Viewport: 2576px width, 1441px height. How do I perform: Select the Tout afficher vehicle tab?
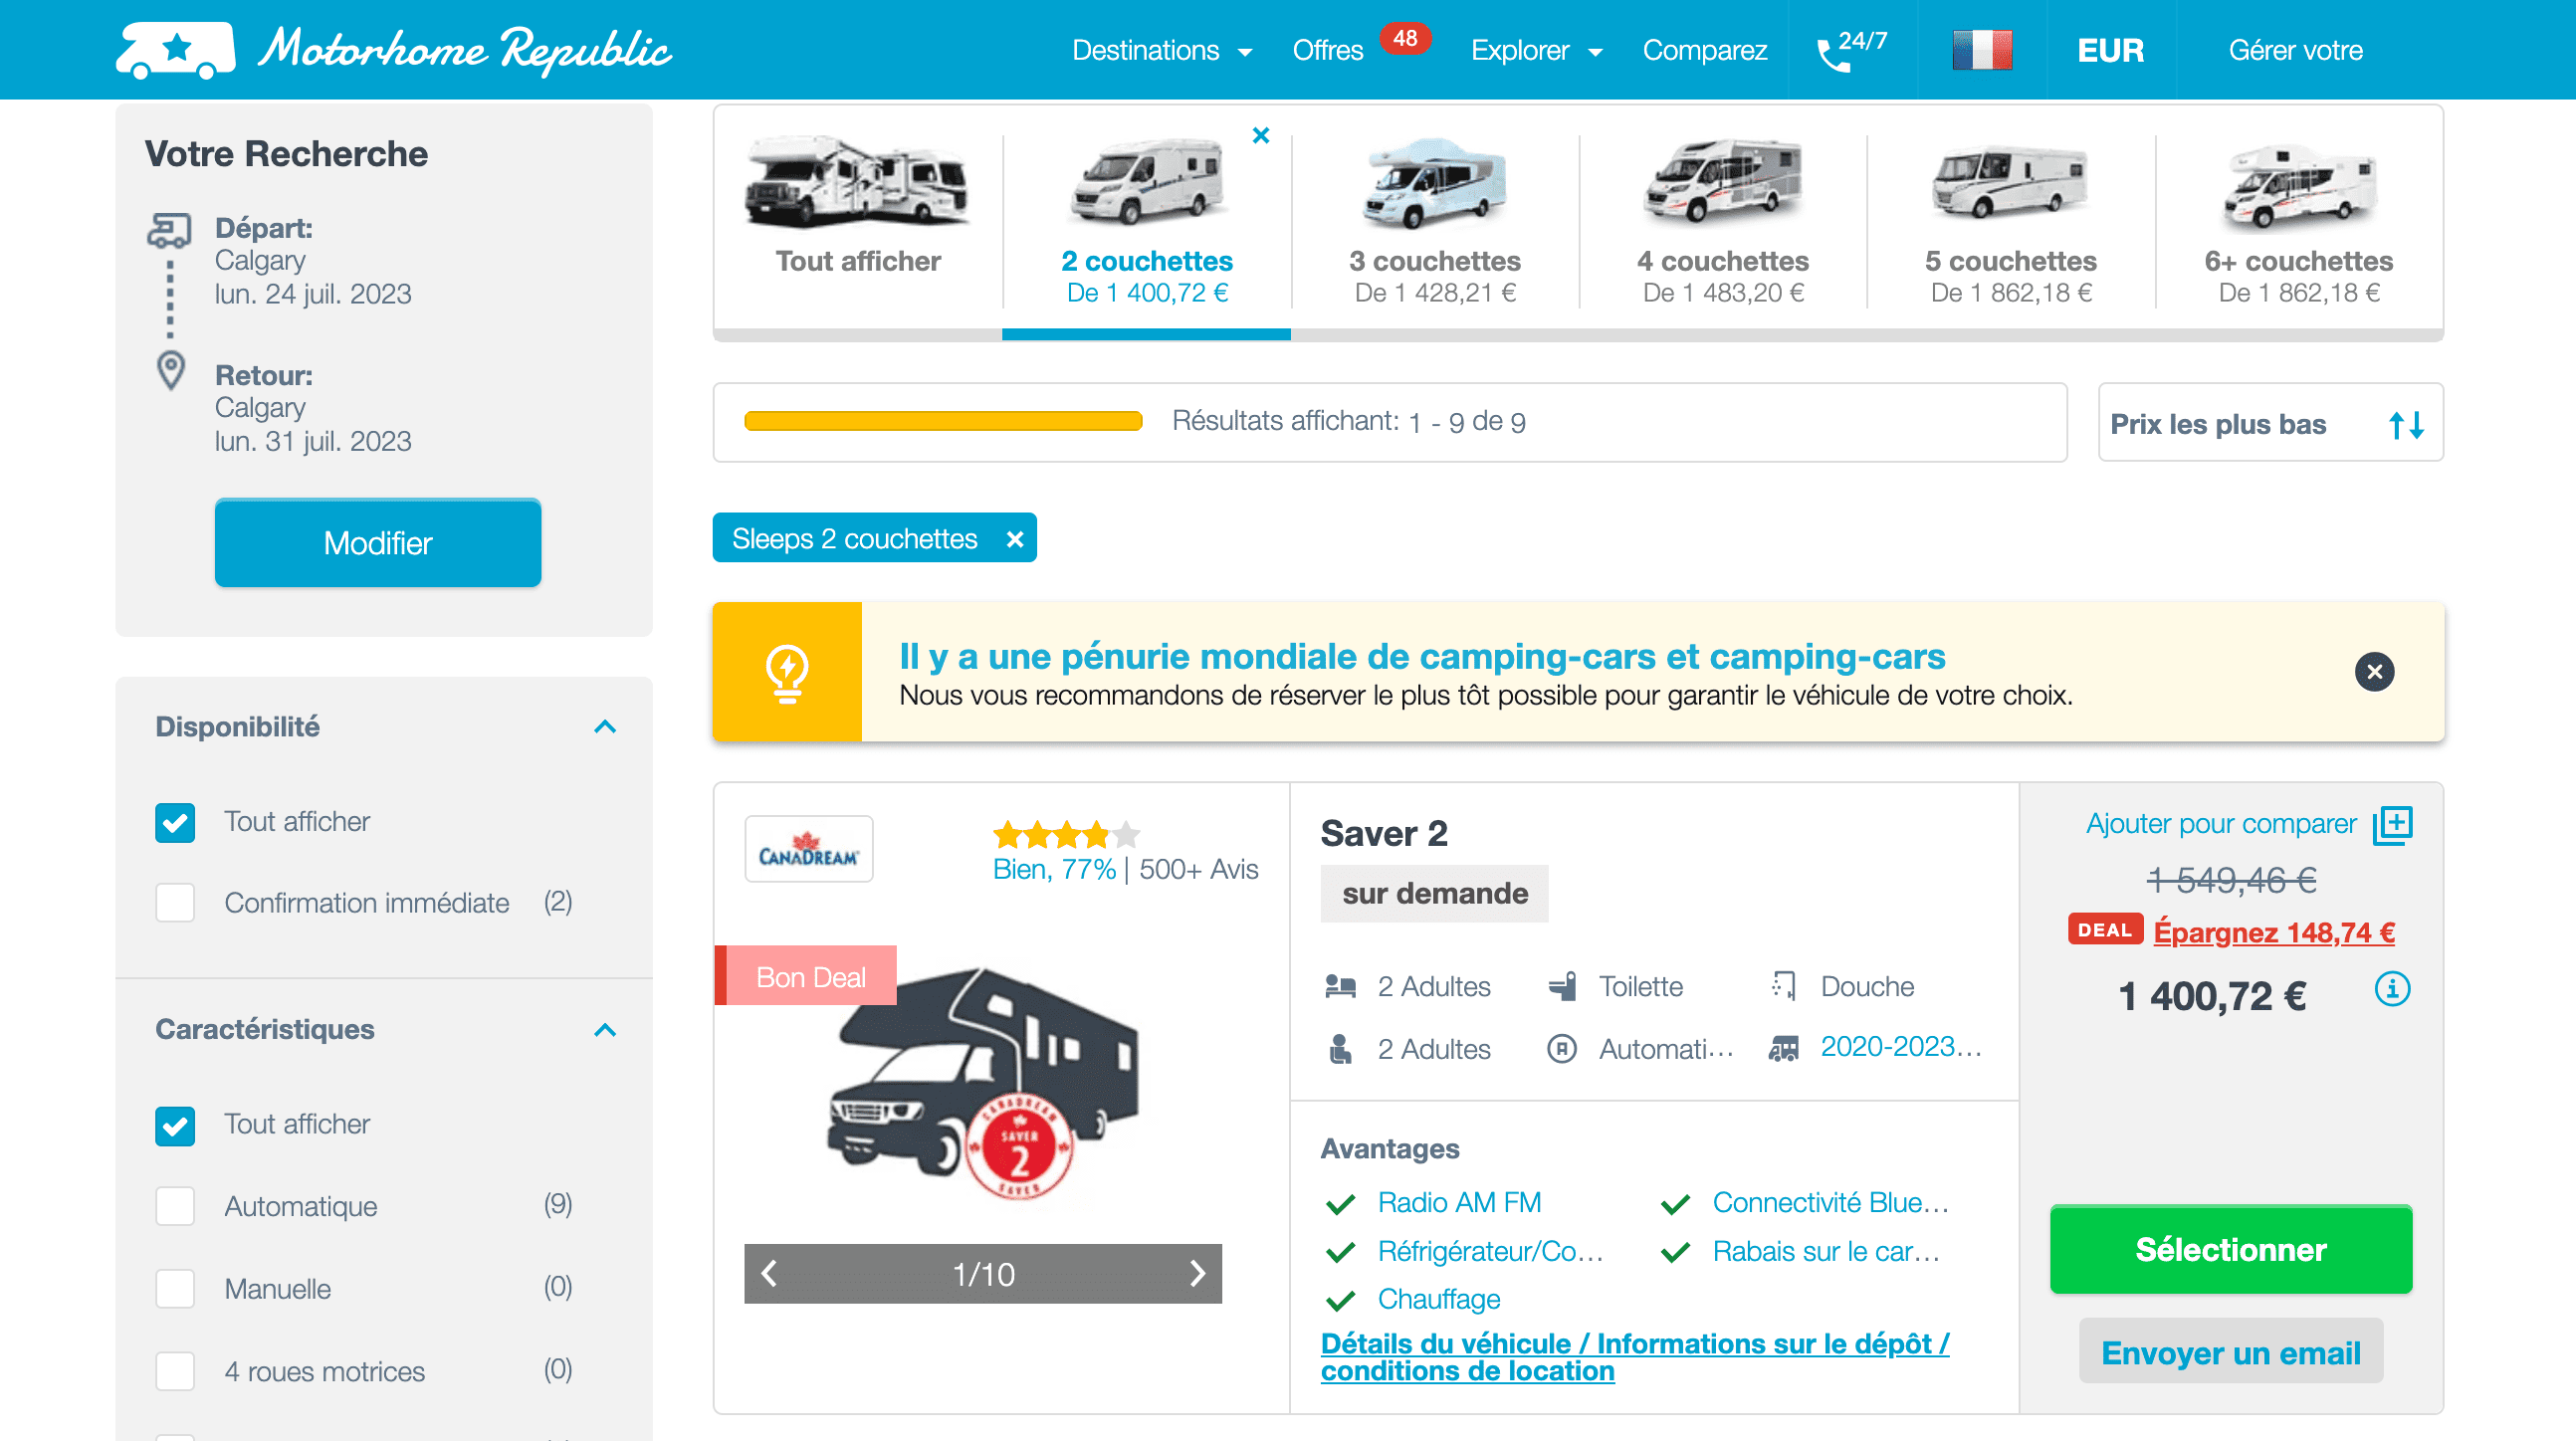858,220
